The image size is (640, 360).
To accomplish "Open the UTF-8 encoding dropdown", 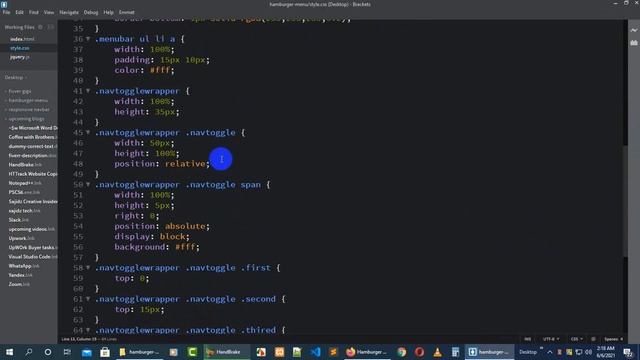I will point(551,339).
